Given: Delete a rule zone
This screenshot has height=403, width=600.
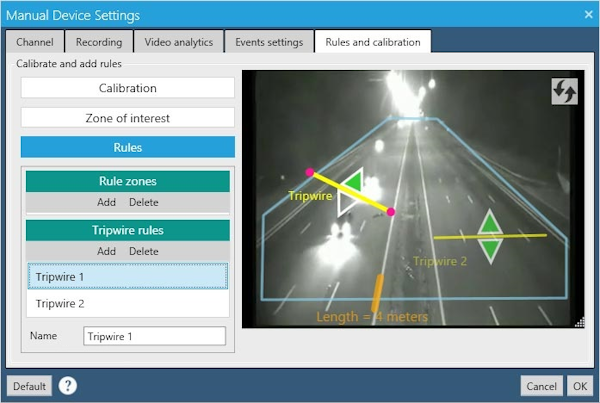Looking at the screenshot, I should point(144,202).
